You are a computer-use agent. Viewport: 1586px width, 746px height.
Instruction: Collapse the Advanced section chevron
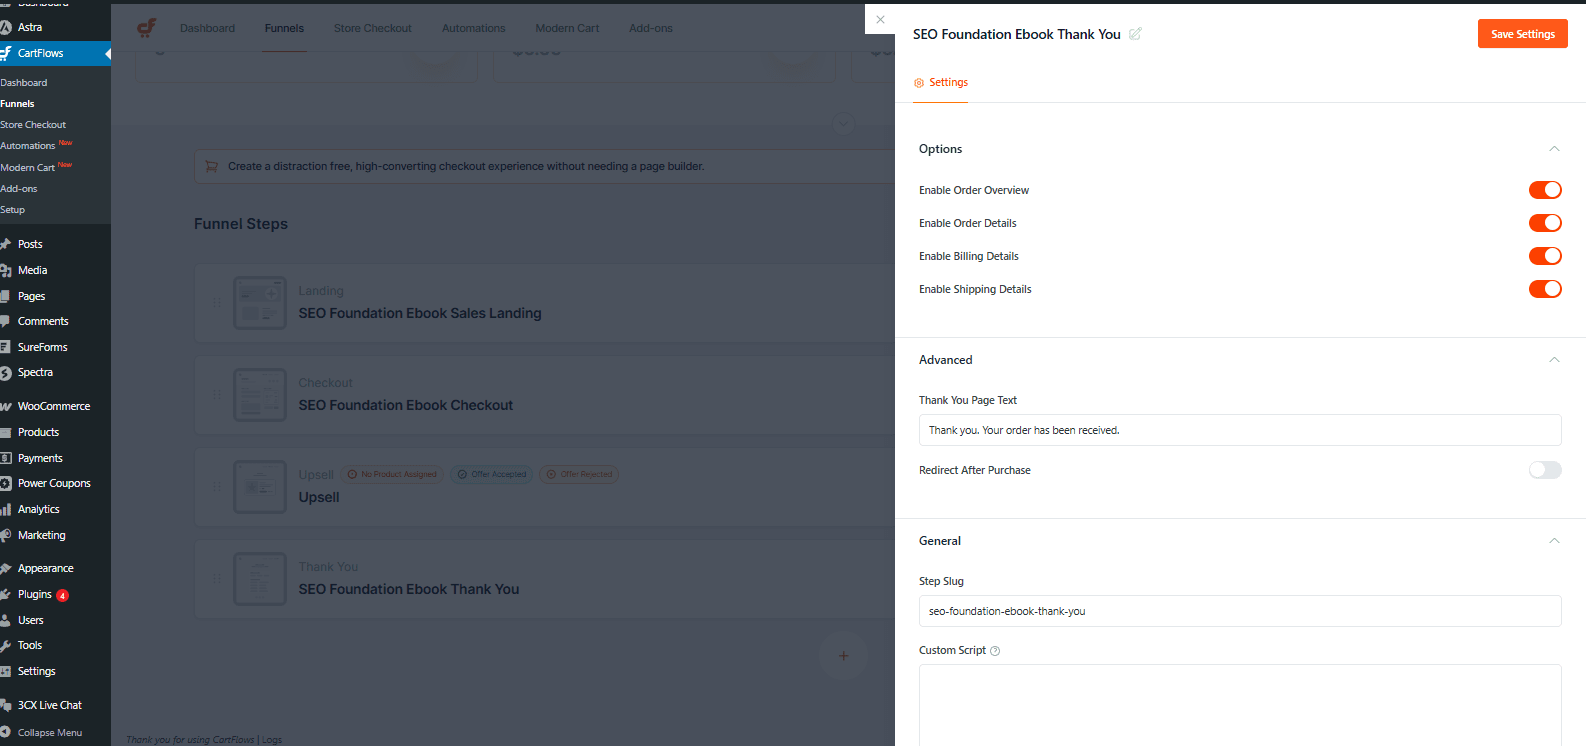coord(1554,360)
